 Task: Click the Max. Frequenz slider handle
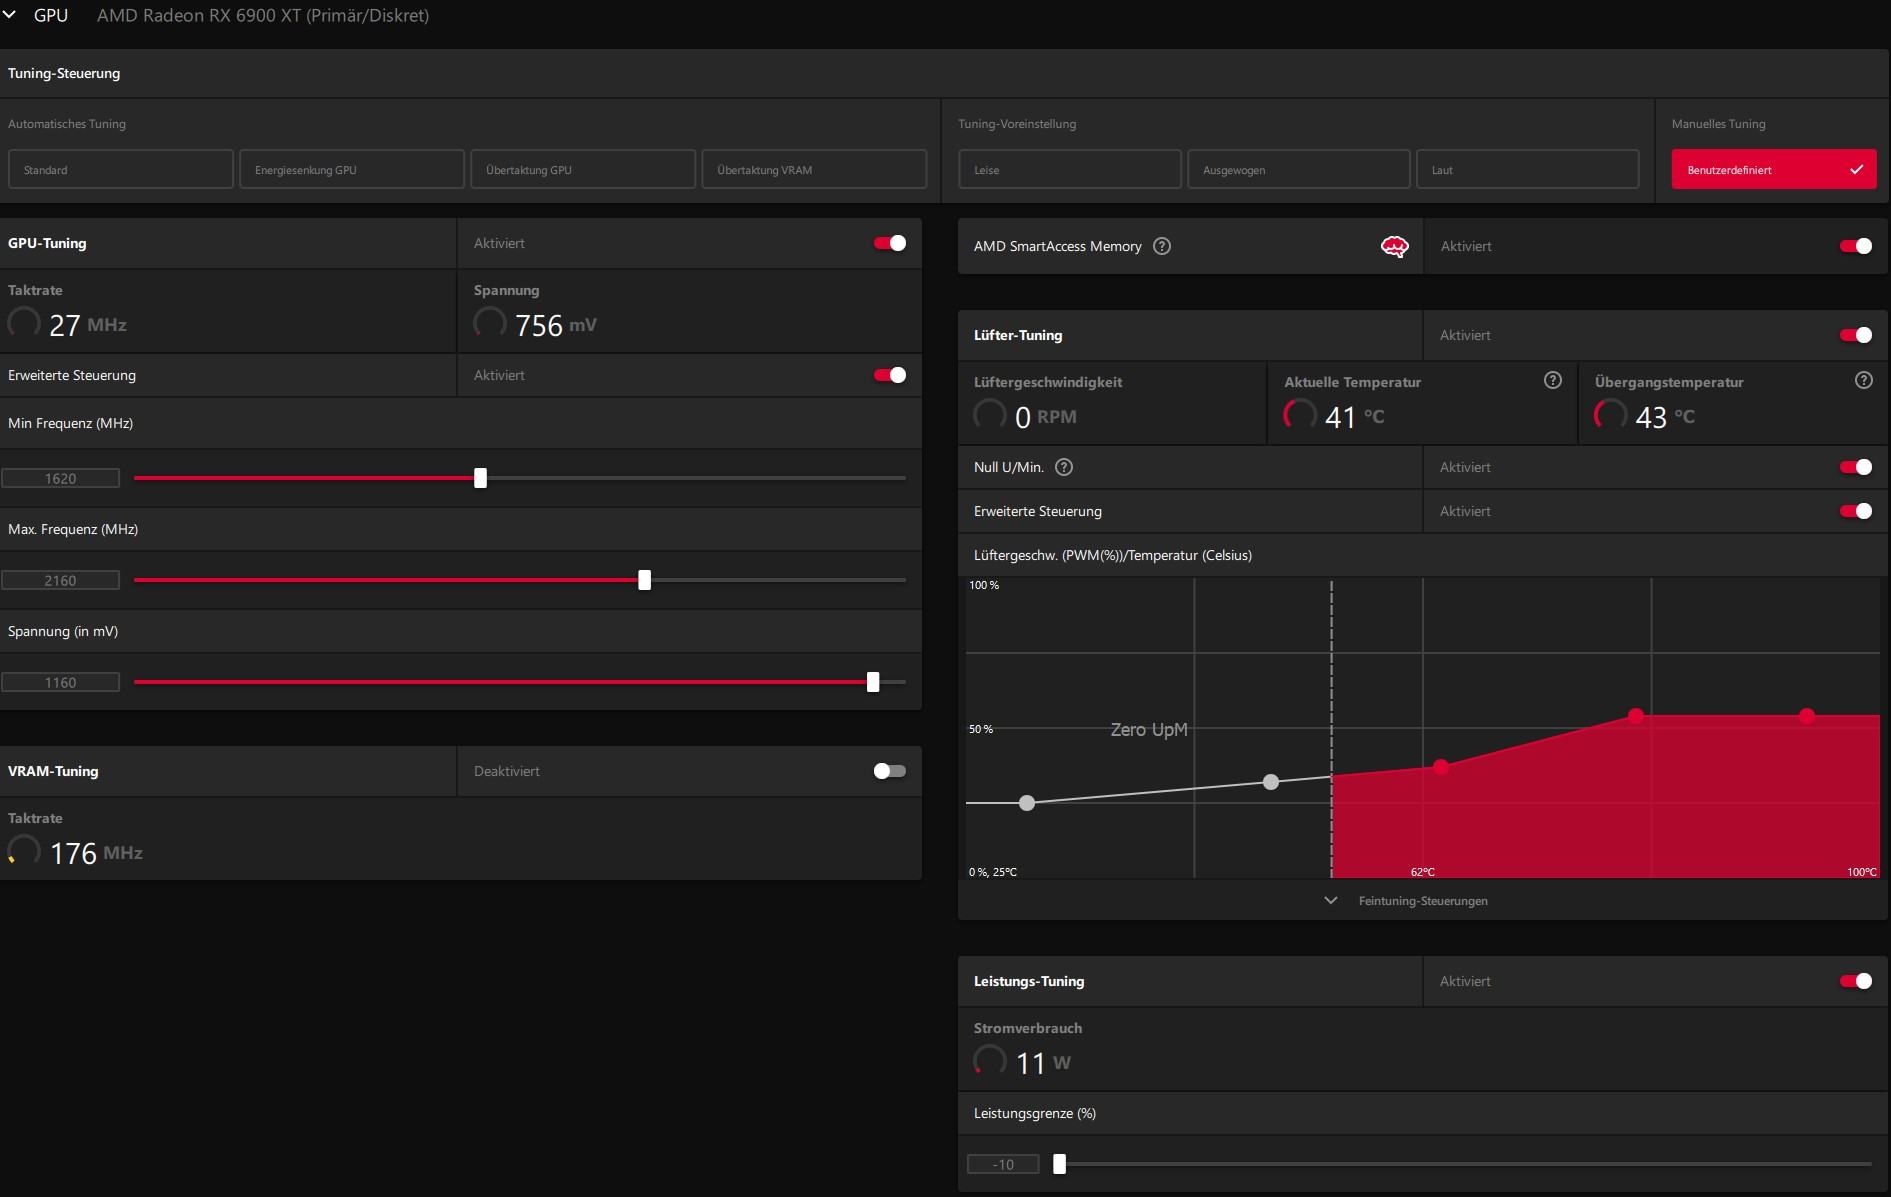click(x=645, y=580)
